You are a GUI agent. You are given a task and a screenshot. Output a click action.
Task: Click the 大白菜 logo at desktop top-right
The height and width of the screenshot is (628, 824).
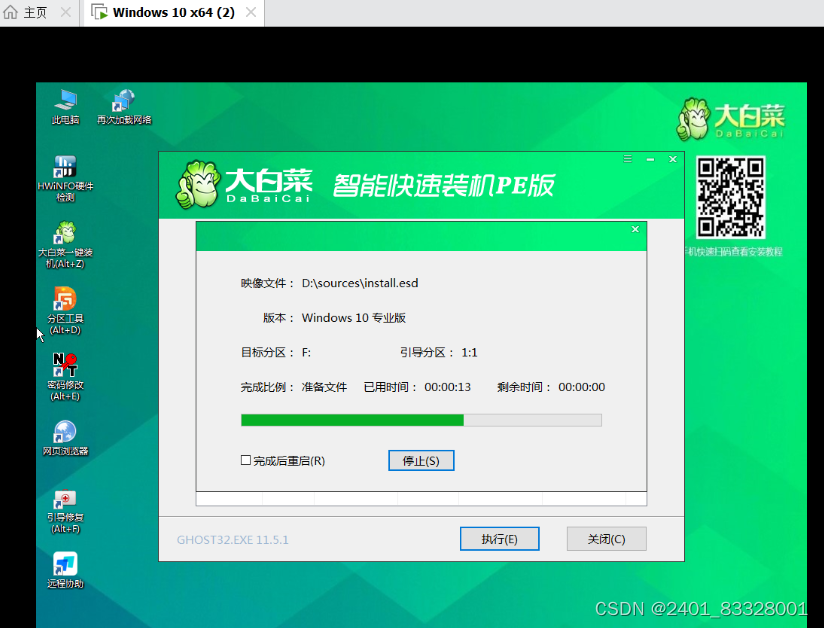point(731,119)
